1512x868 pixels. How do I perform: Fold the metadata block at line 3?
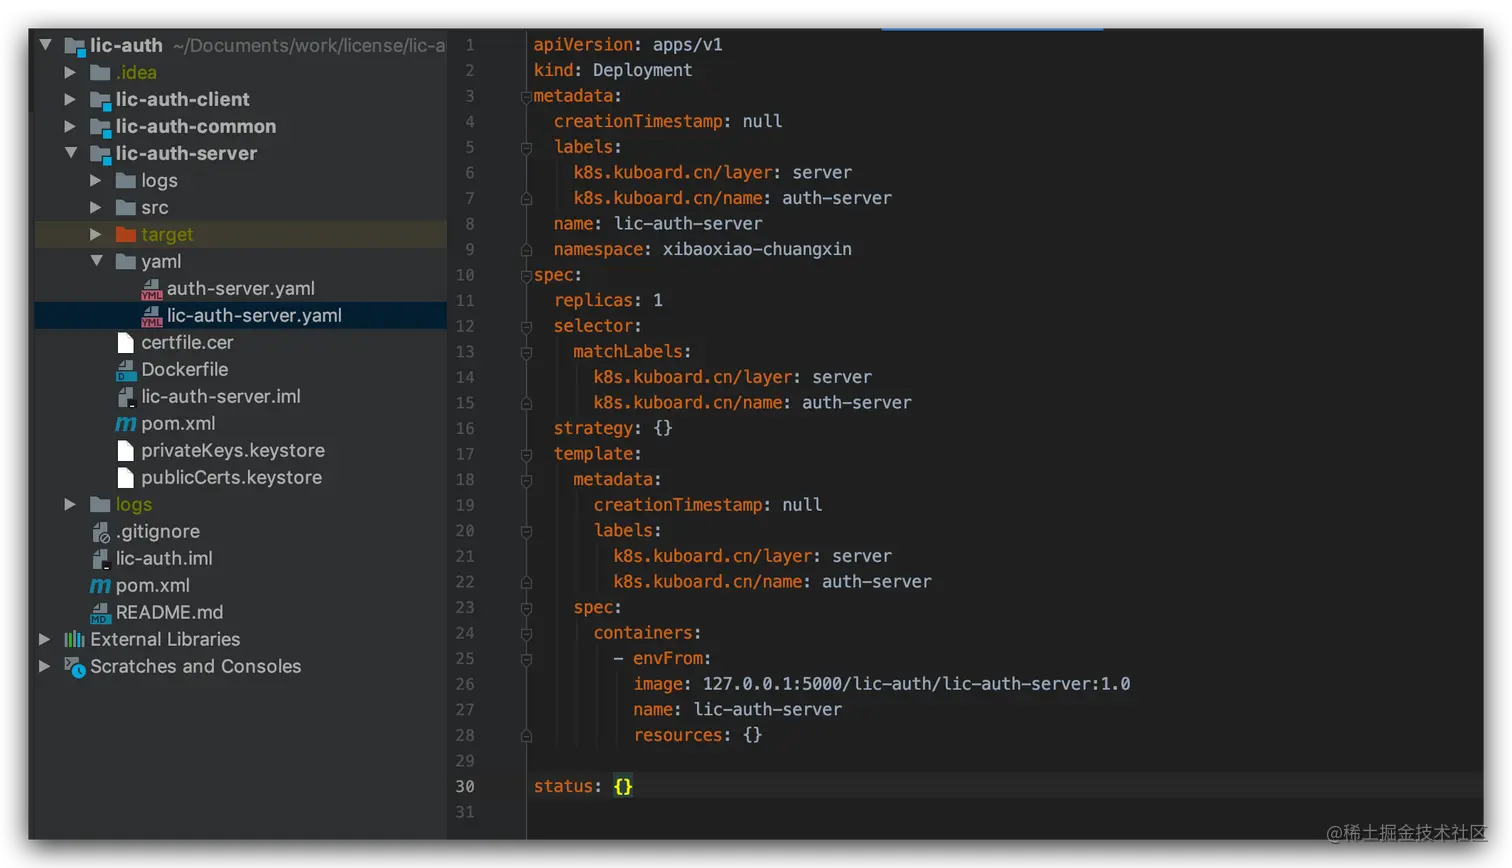(526, 97)
